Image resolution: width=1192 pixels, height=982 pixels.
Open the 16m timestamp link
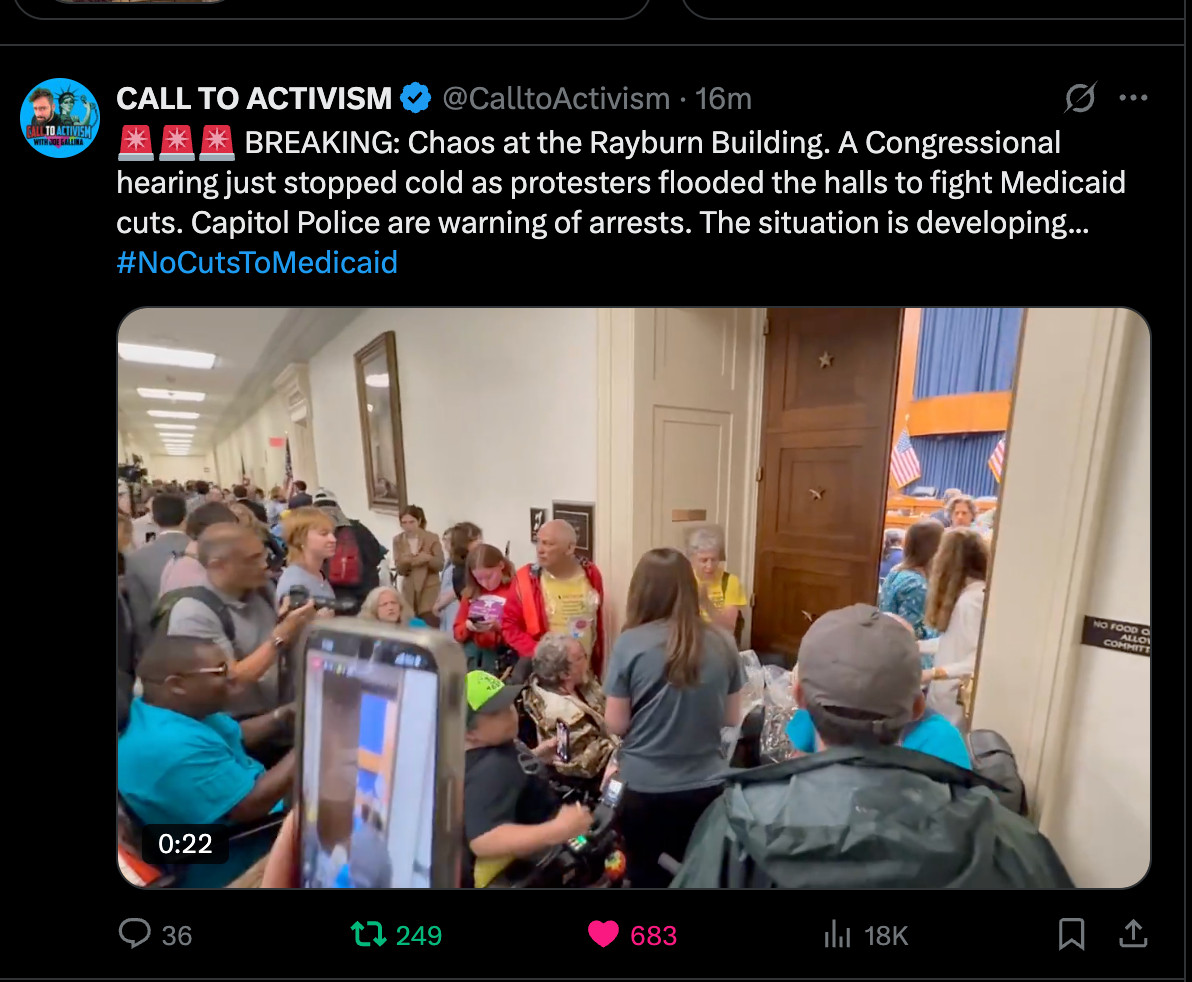point(723,99)
